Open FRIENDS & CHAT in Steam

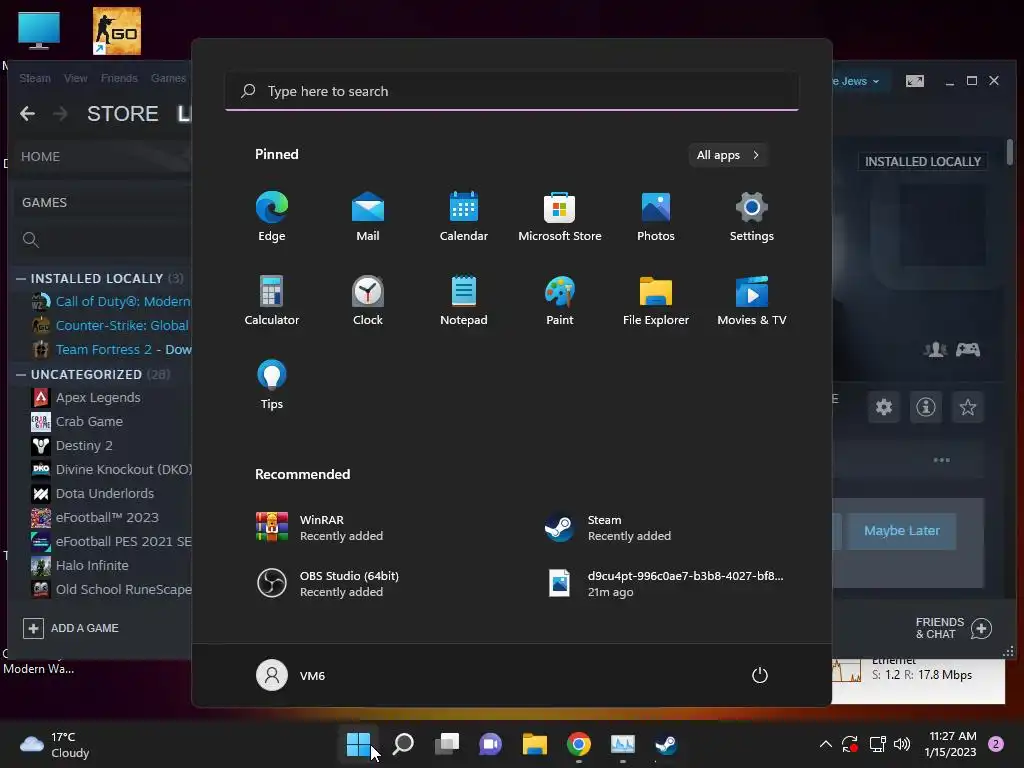[x=953, y=628]
